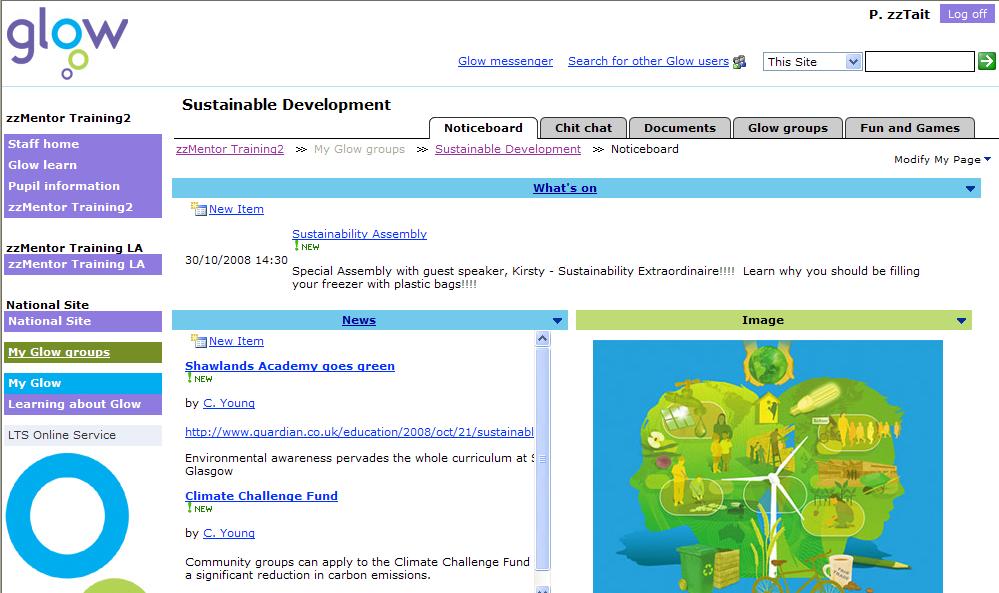This screenshot has width=999, height=593.
Task: Select Staff home in the sidebar
Action: (x=83, y=144)
